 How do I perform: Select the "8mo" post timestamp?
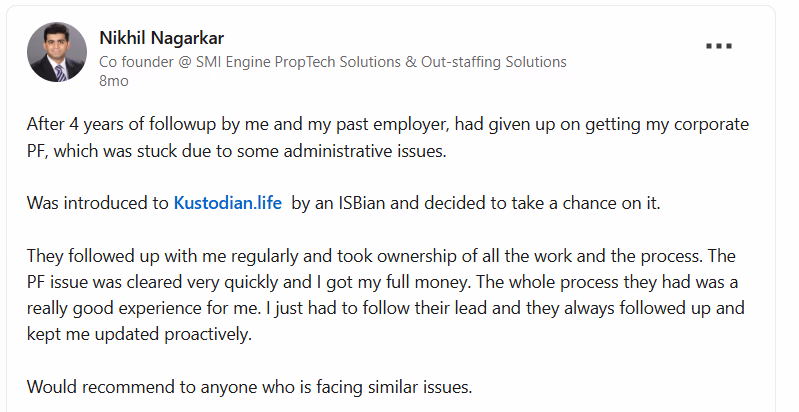click(x=112, y=80)
